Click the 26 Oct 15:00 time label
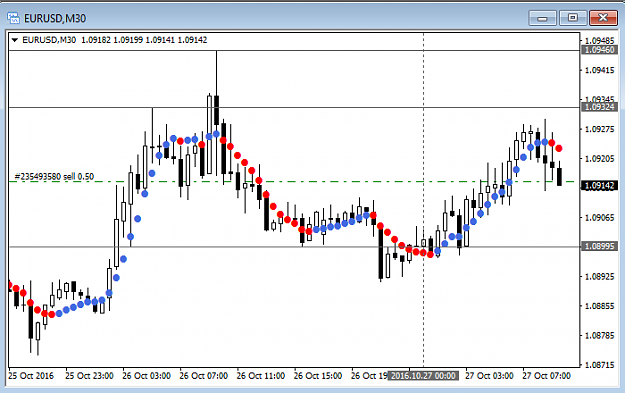 click(318, 375)
